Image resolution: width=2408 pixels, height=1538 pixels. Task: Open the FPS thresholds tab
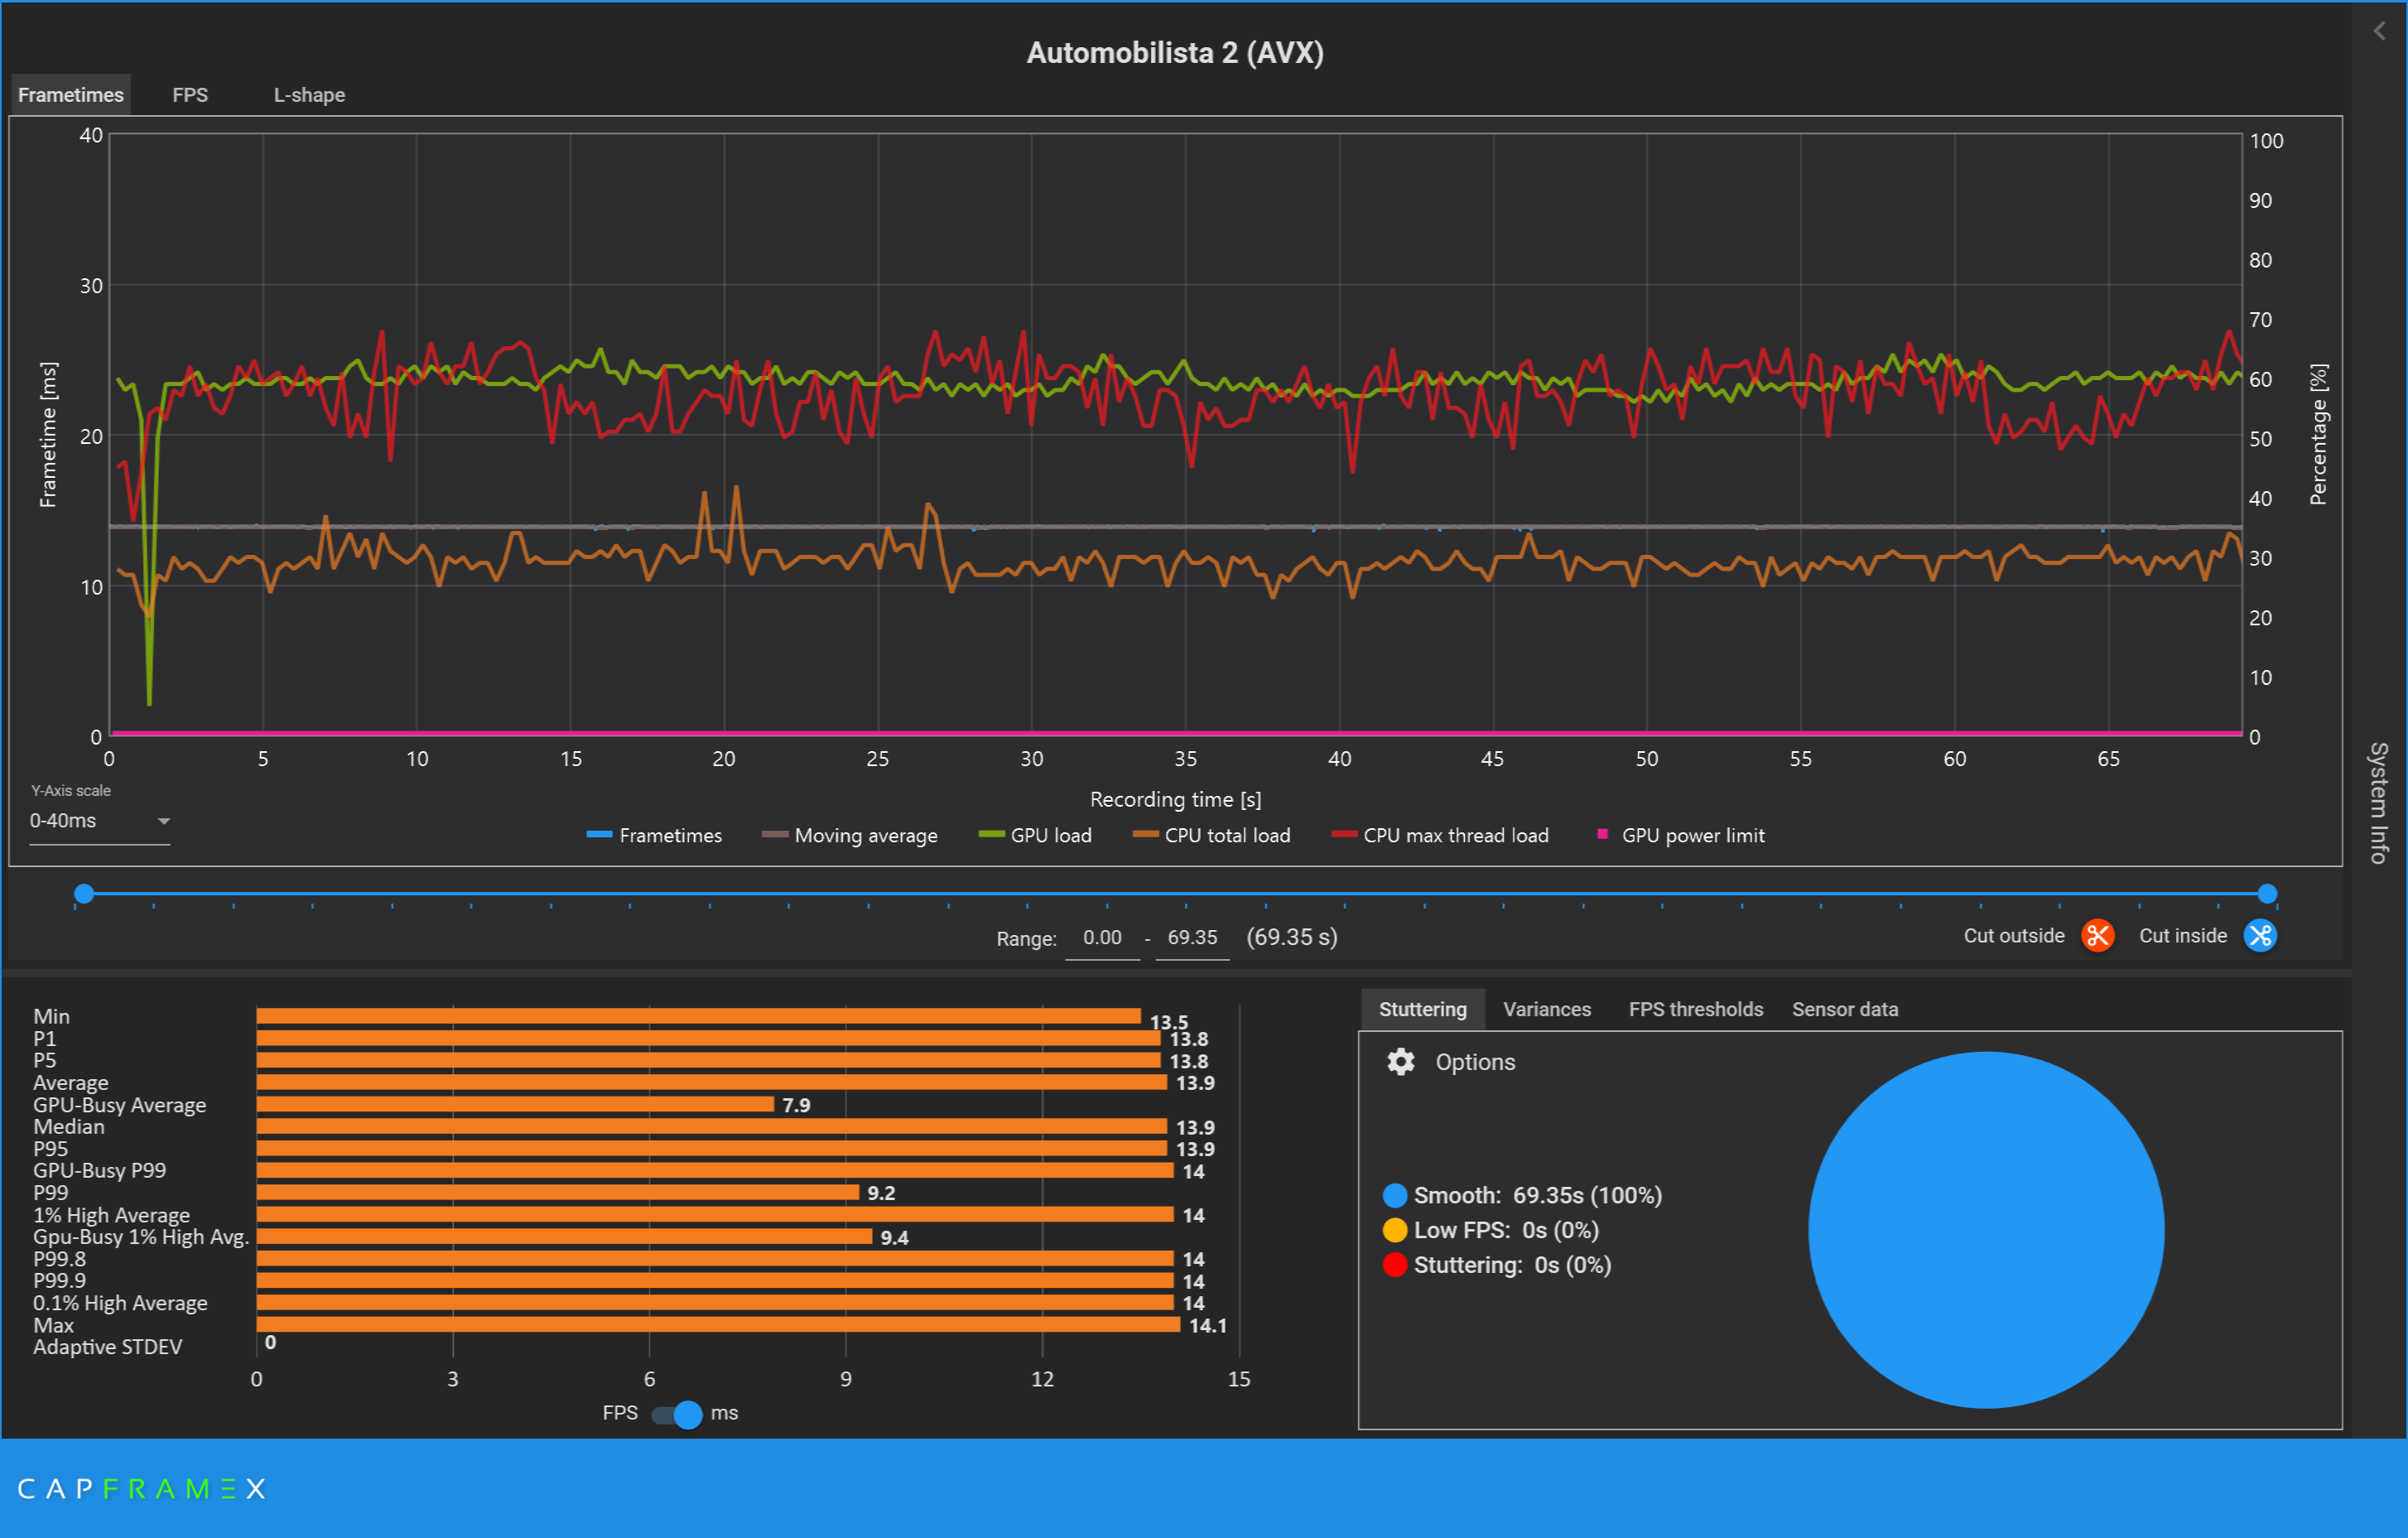[1695, 1009]
